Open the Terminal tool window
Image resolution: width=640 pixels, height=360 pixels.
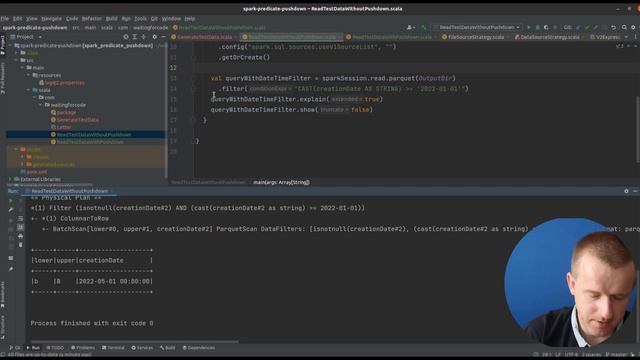pyautogui.click(x=113, y=348)
